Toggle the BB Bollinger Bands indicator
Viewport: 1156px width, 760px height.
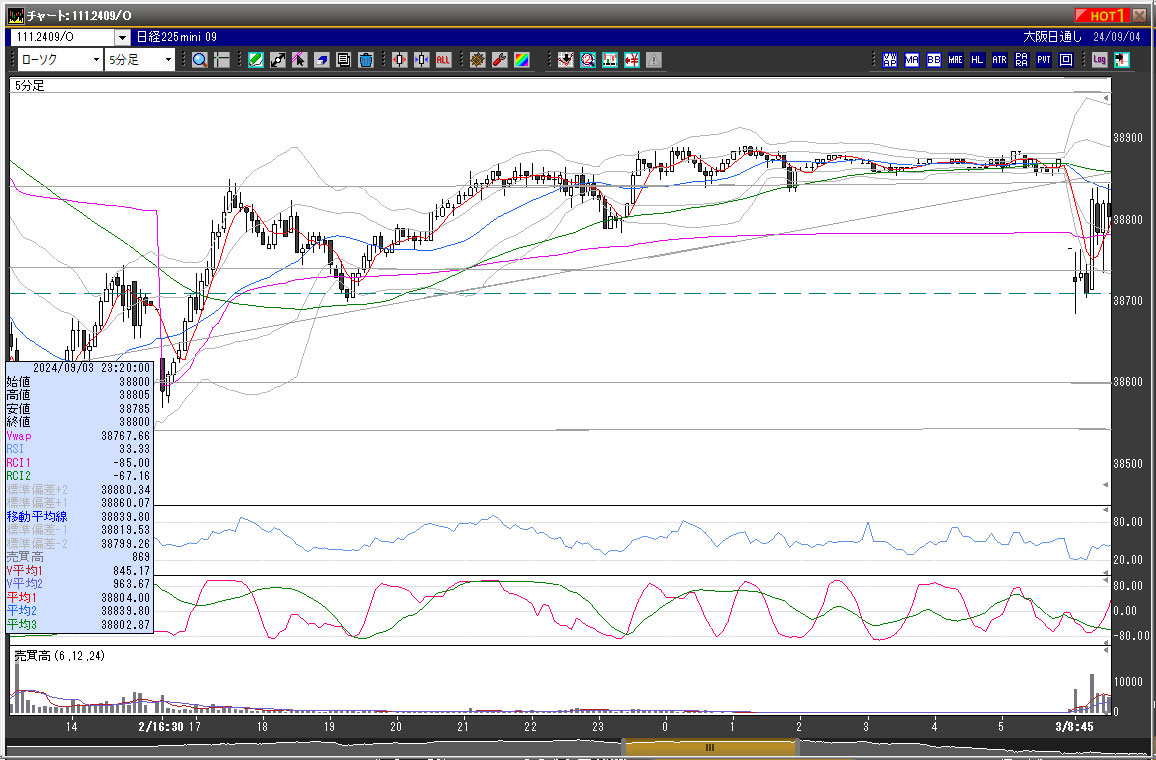(x=934, y=60)
